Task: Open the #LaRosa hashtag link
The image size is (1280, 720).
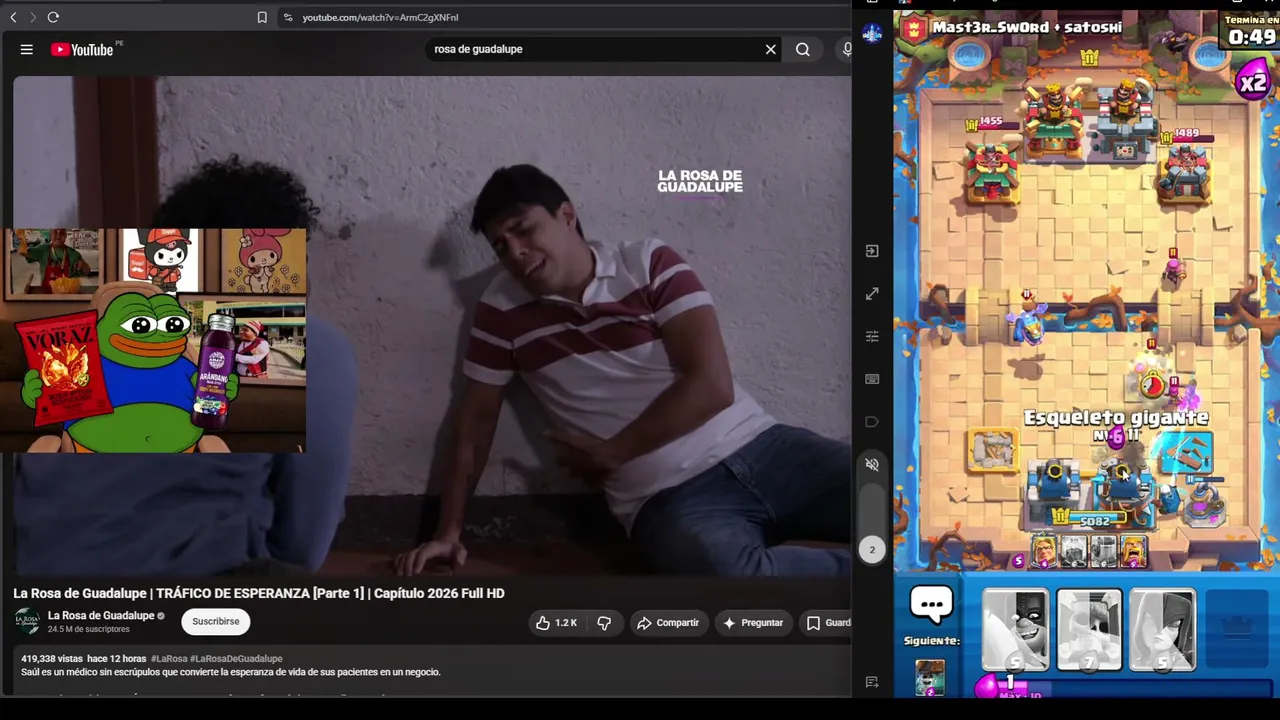Action: point(169,659)
